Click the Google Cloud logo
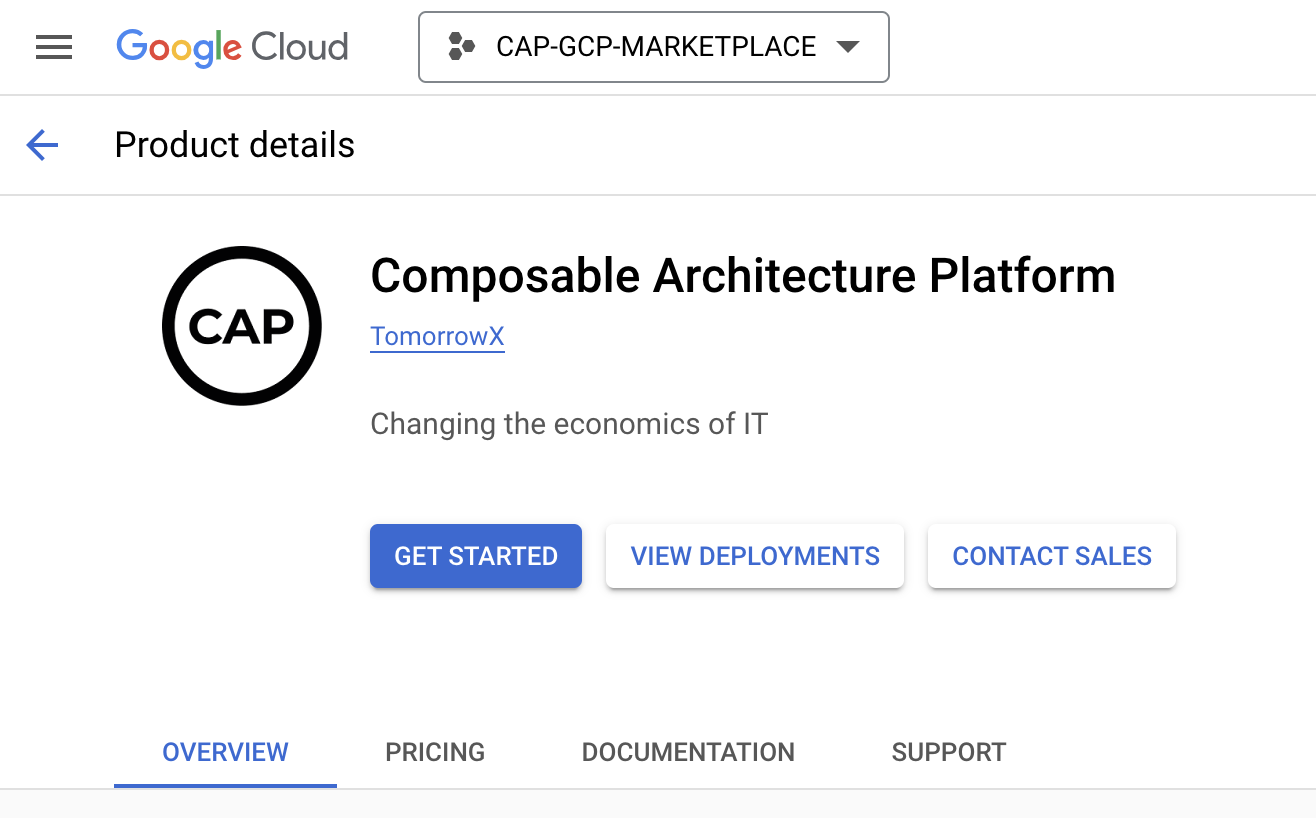 click(232, 47)
